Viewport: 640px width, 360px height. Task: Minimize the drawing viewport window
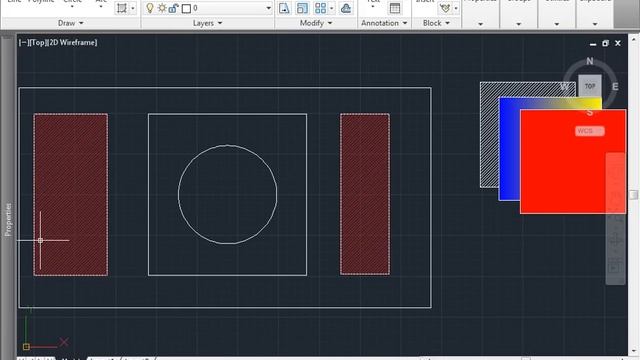(593, 43)
